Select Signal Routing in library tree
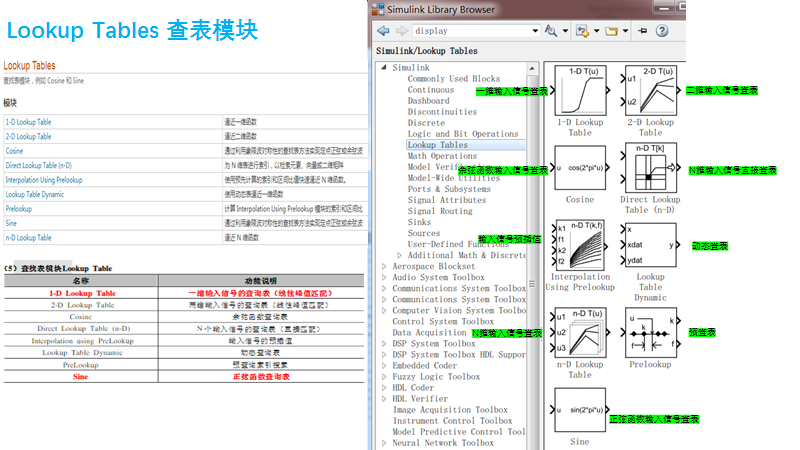Image resolution: width=800 pixels, height=450 pixels. pyautogui.click(x=440, y=211)
